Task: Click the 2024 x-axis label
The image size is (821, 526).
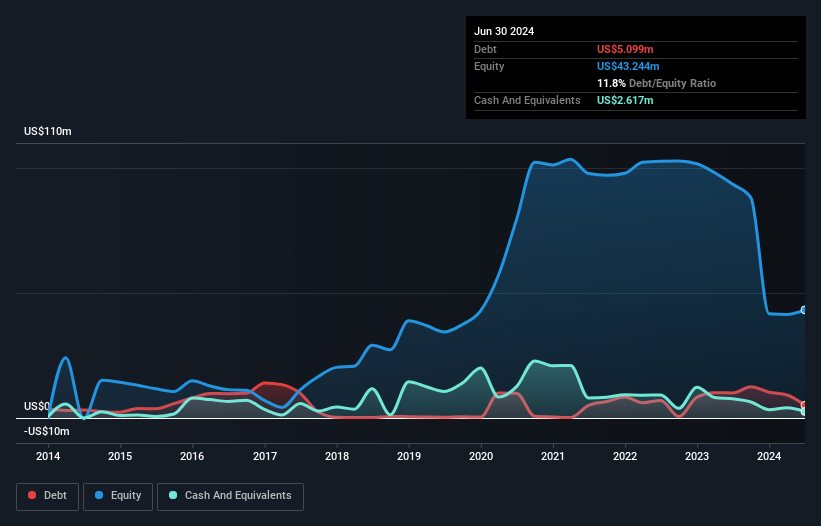Action: 769,456
